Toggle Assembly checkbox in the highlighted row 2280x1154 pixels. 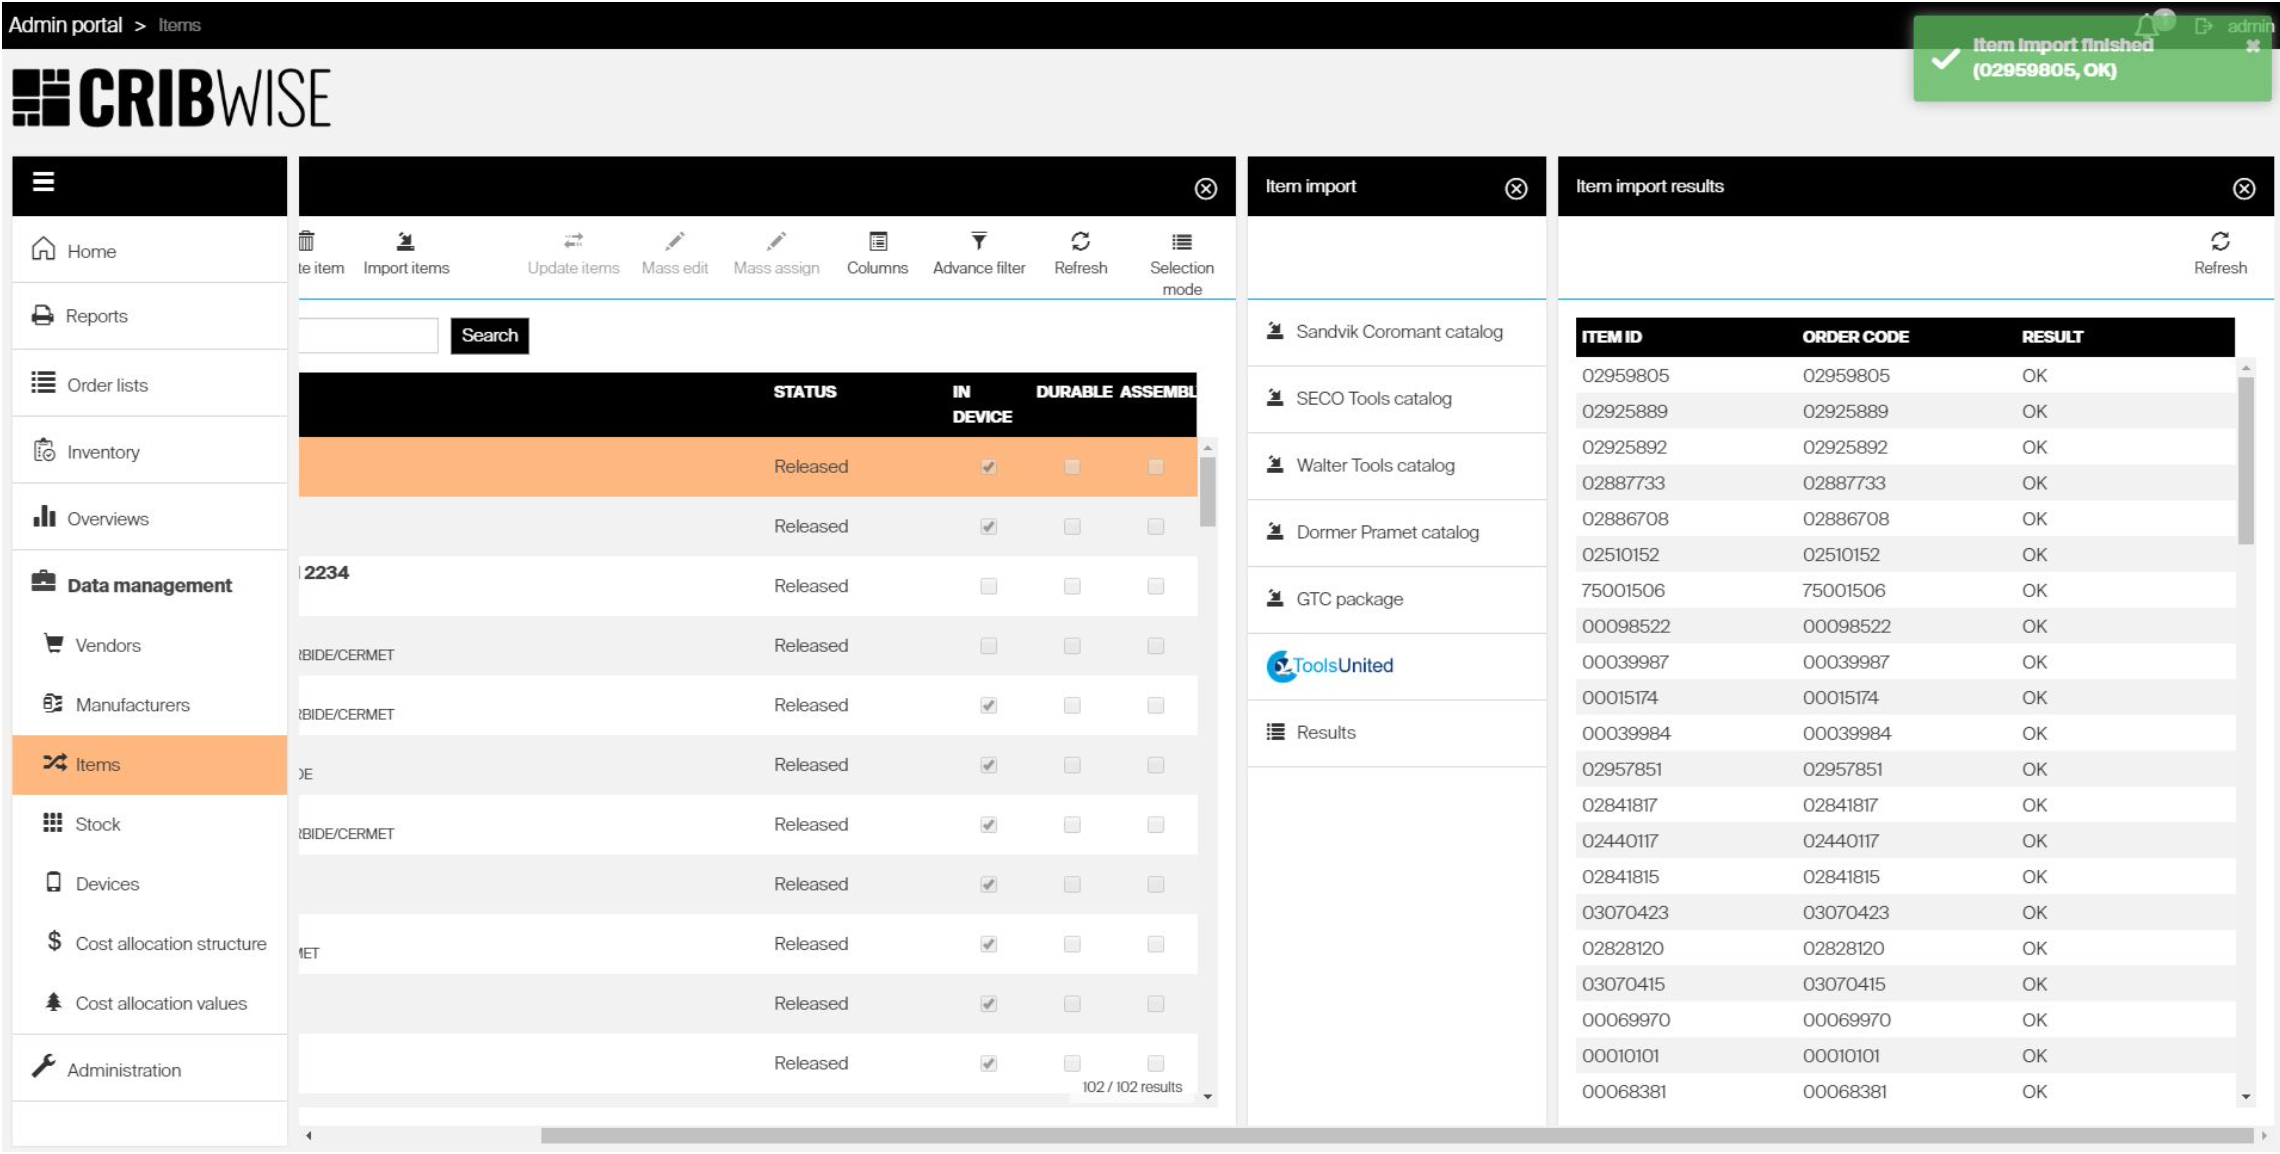1155,467
